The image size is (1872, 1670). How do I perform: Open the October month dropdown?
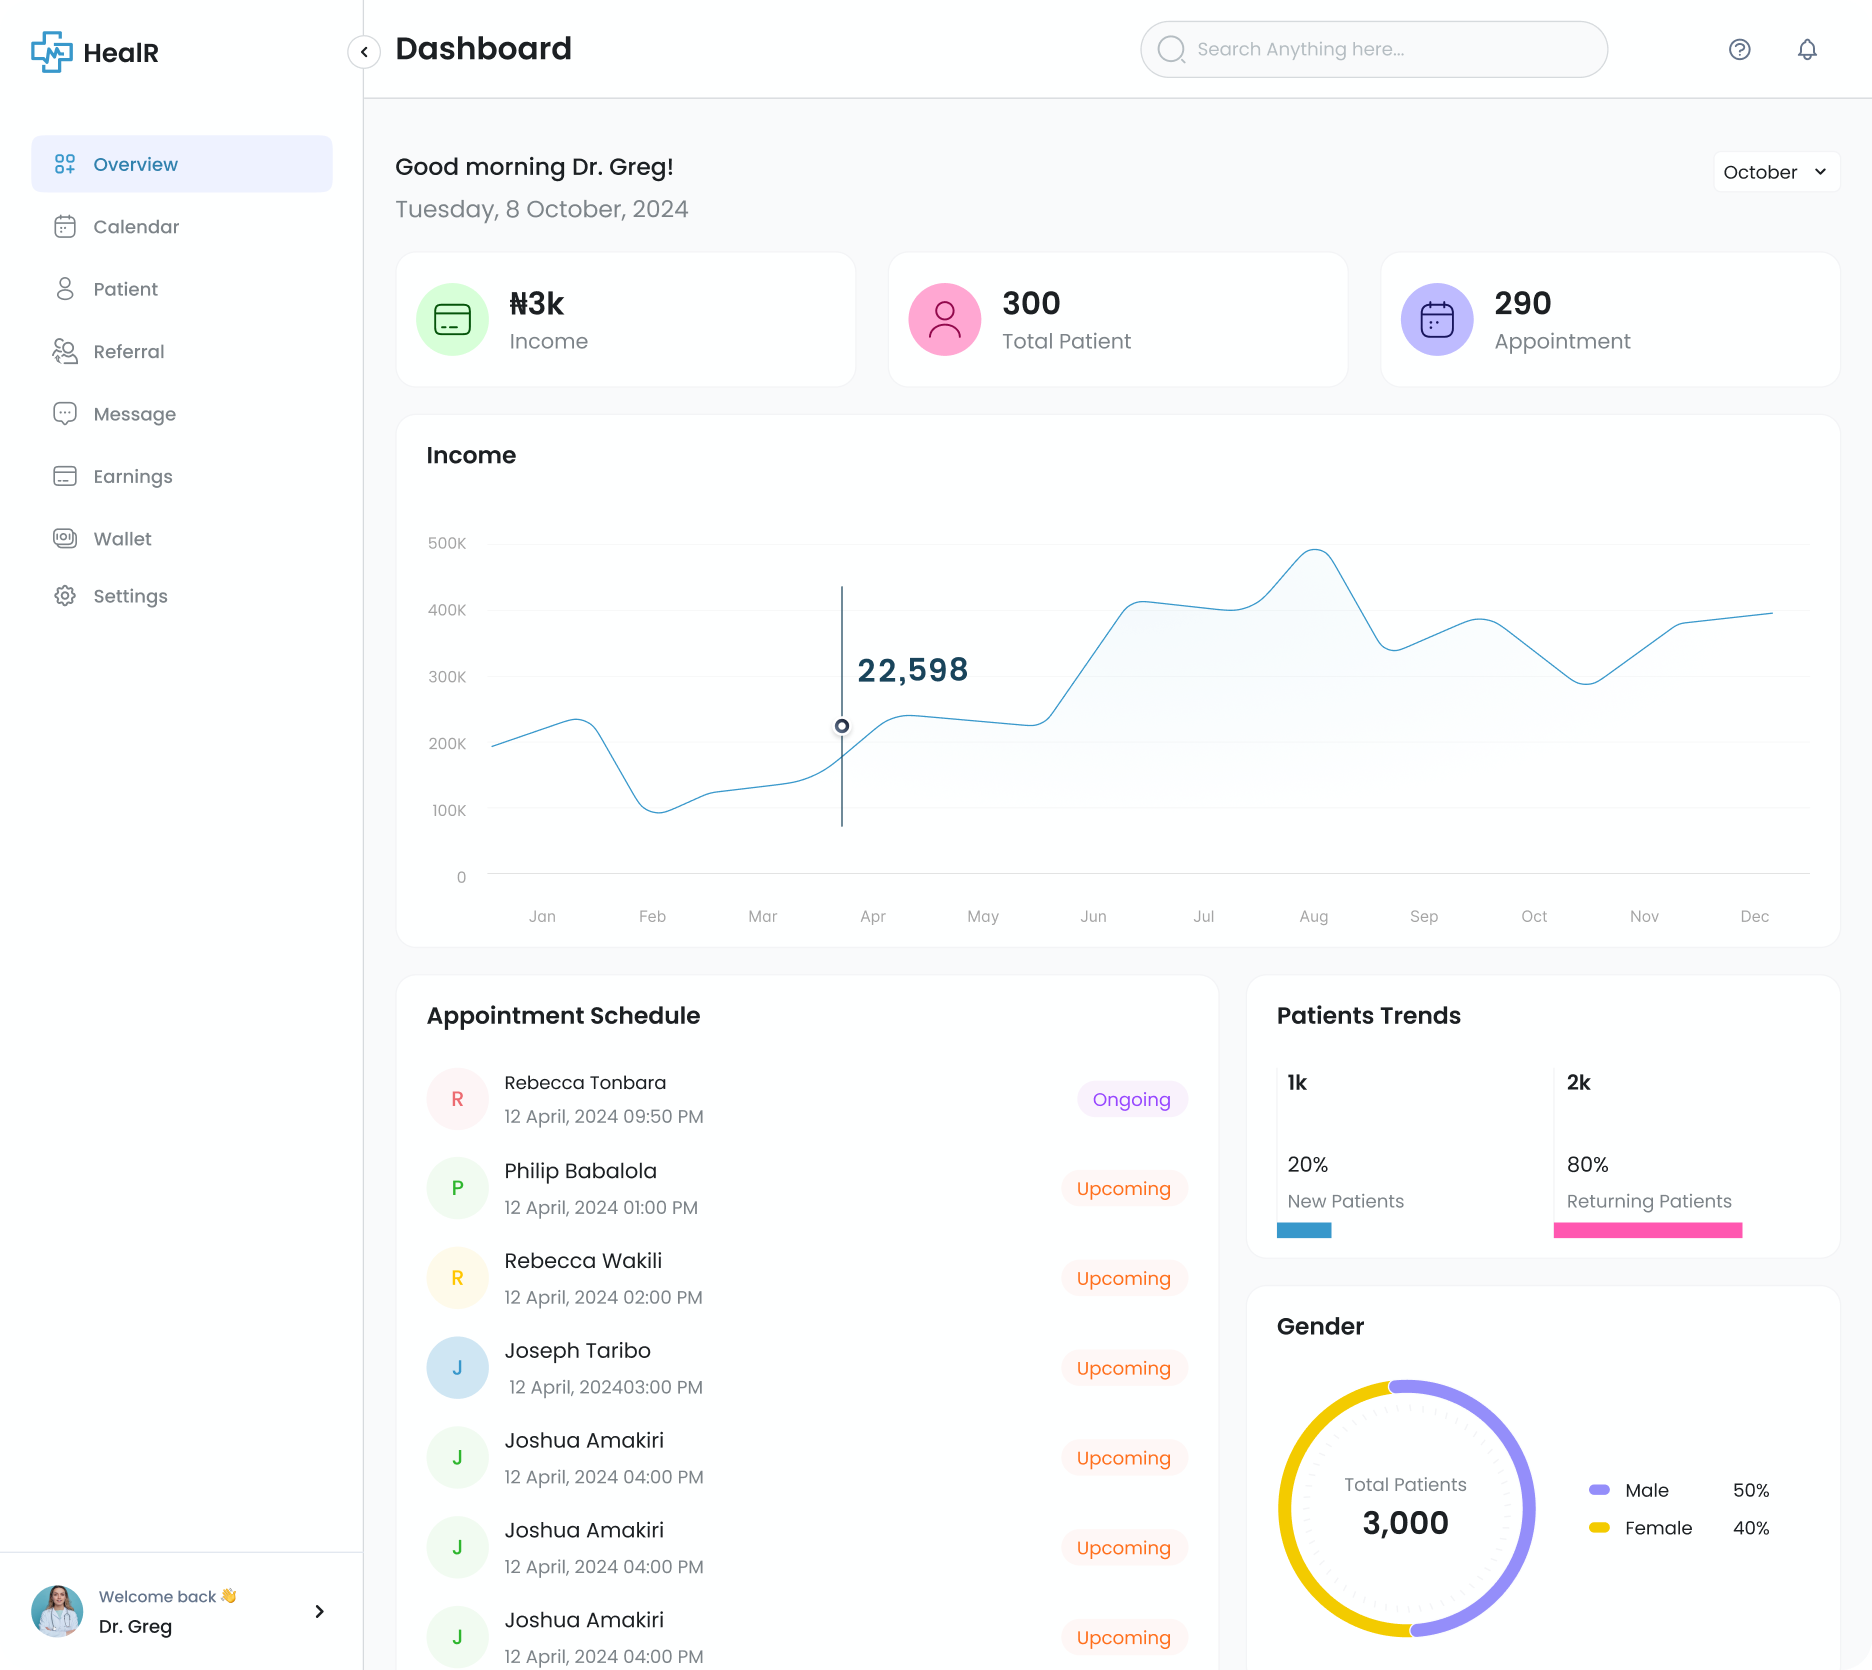tap(1775, 172)
